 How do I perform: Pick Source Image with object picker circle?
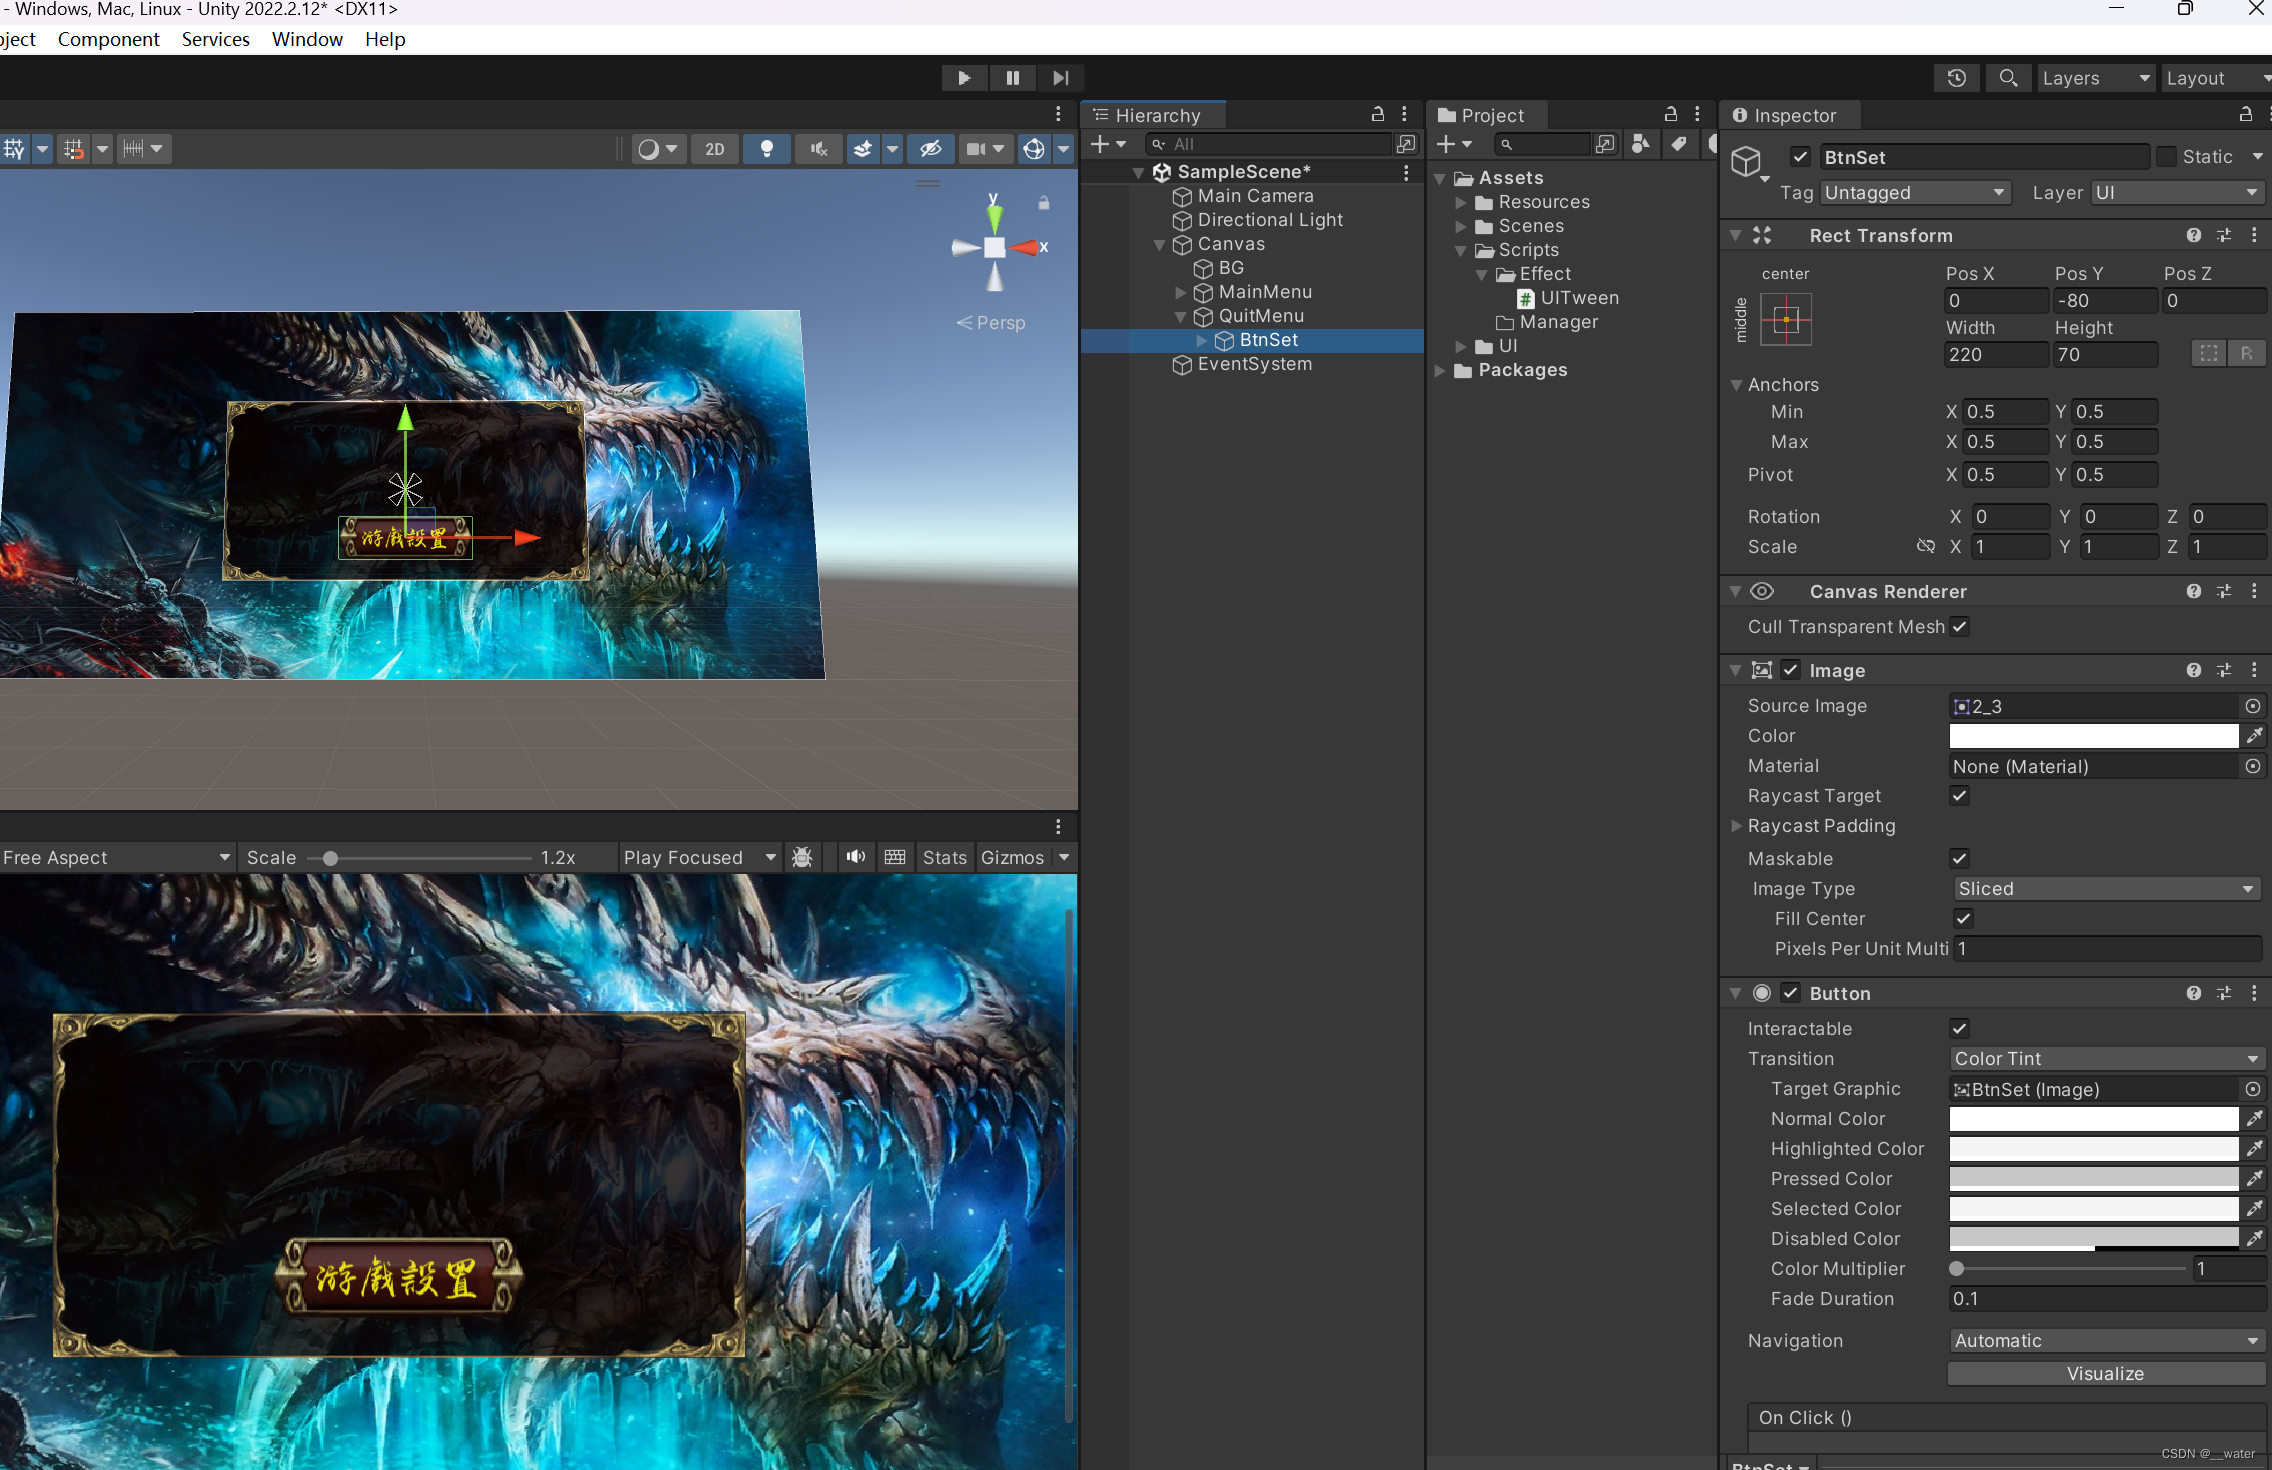pyautogui.click(x=2253, y=706)
